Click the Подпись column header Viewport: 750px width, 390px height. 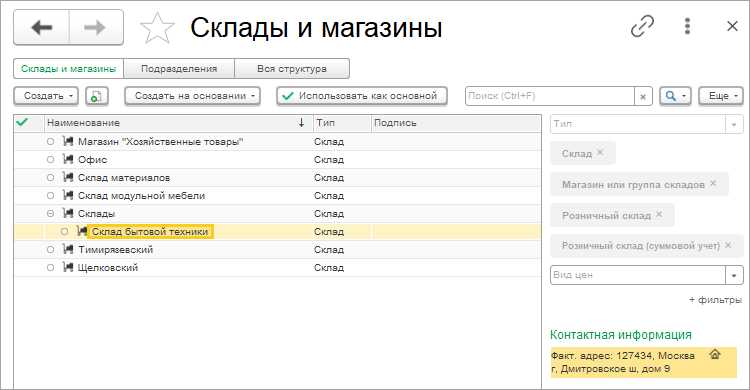[456, 123]
